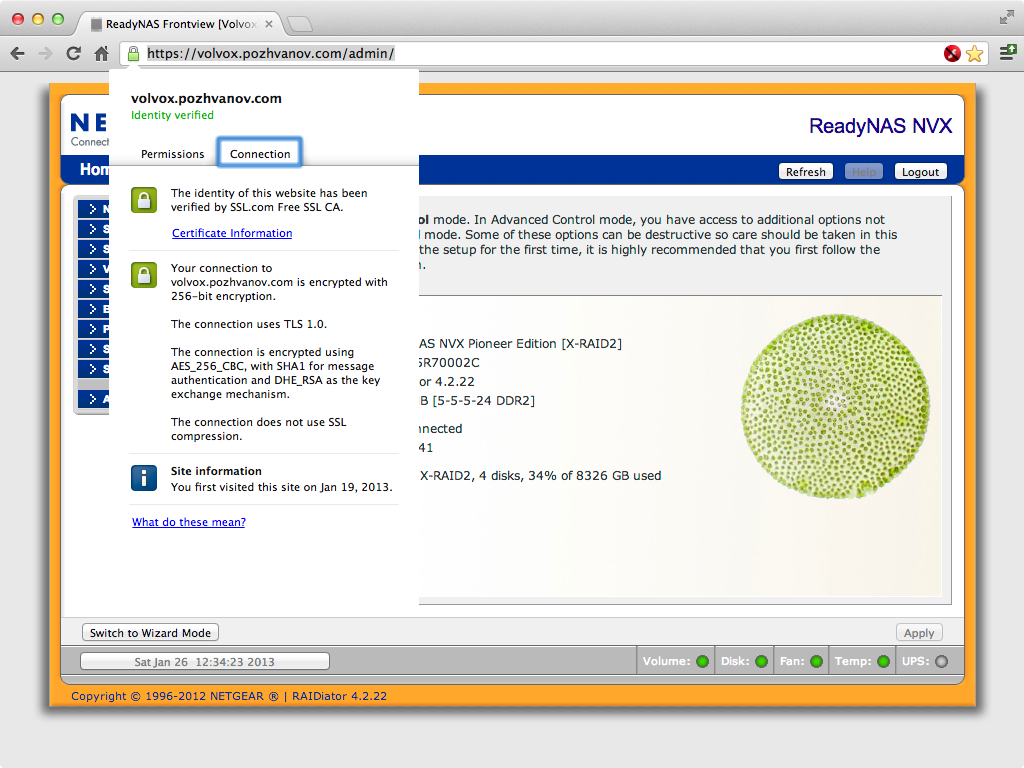The image size is (1024, 768).
Task: Expand the seventh sidebar menu arrow
Action: click(93, 328)
